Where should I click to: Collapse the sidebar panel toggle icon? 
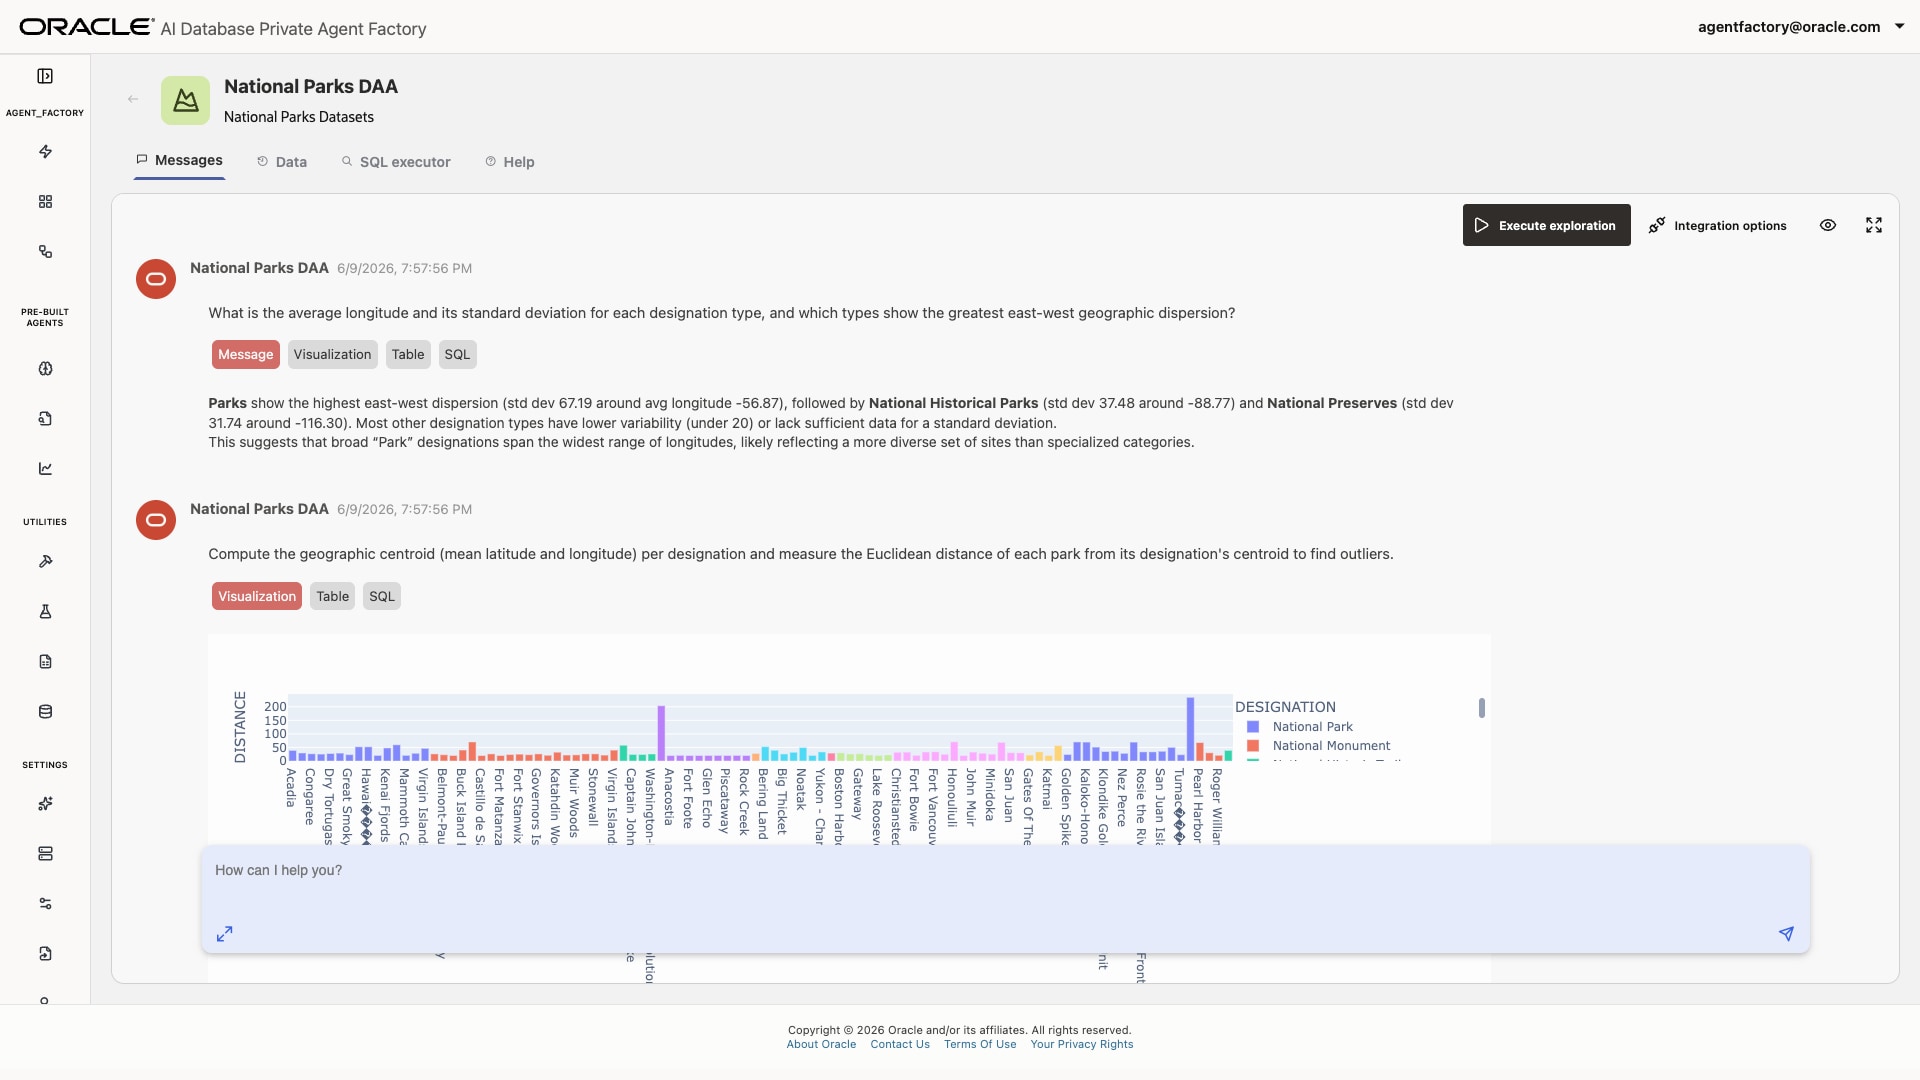[45, 76]
